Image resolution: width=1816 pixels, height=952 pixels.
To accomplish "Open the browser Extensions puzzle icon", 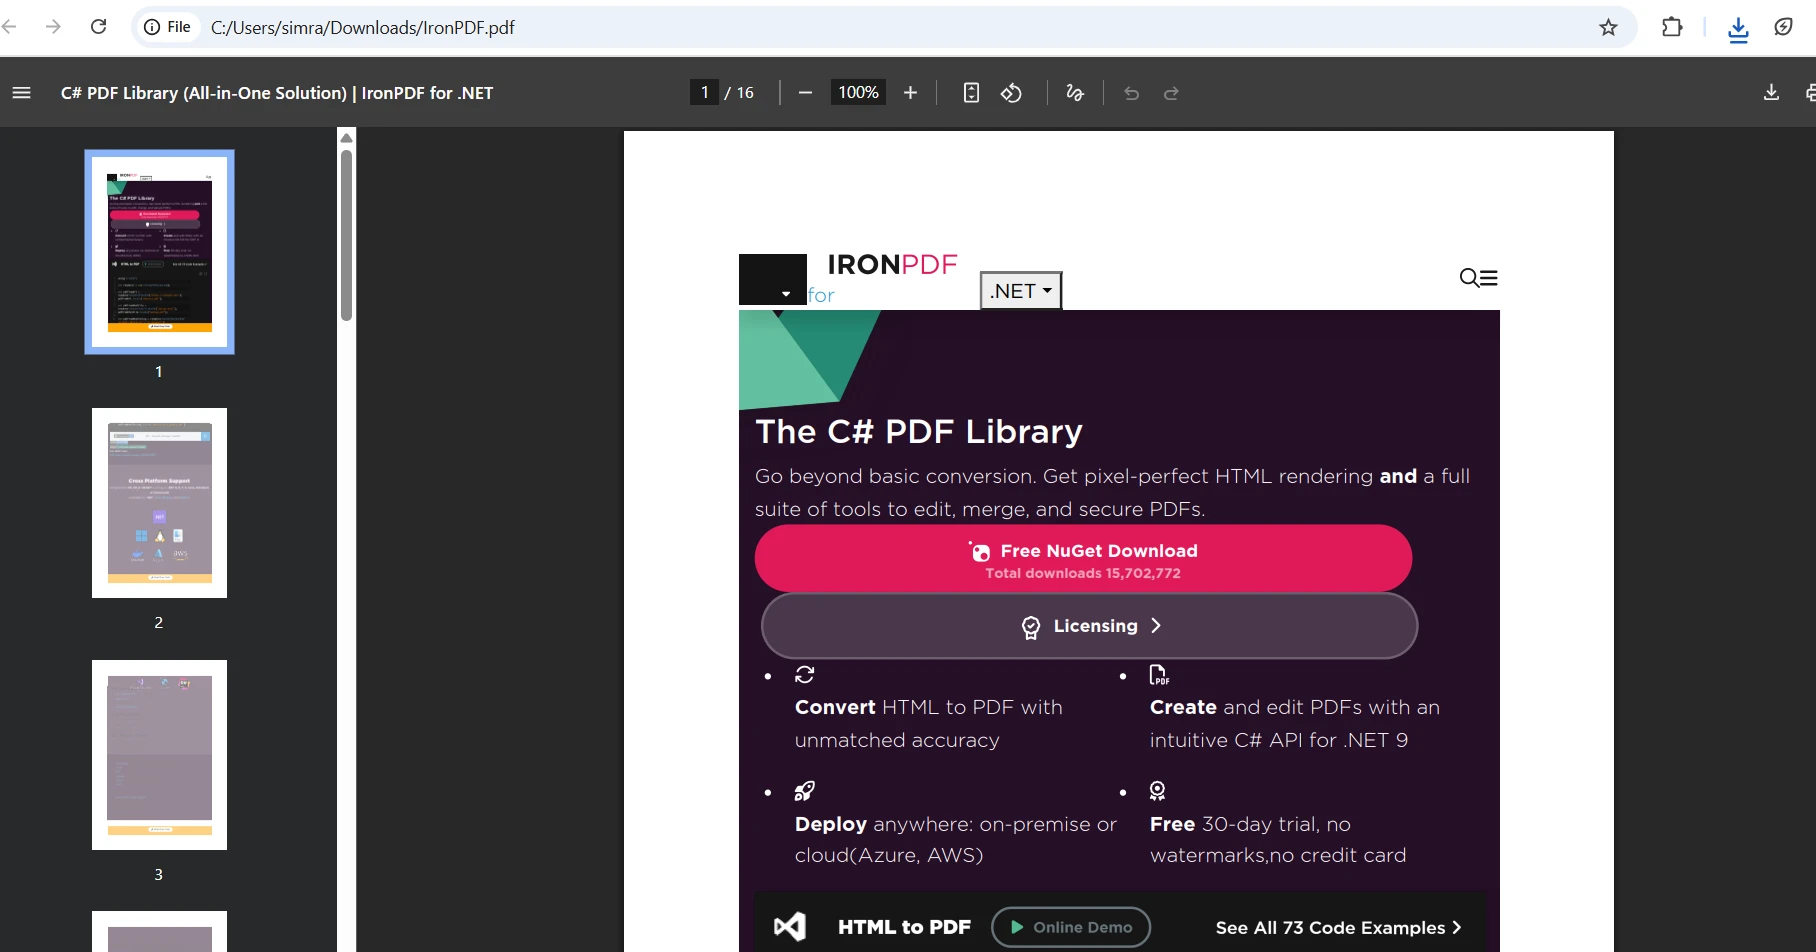I will point(1672,27).
